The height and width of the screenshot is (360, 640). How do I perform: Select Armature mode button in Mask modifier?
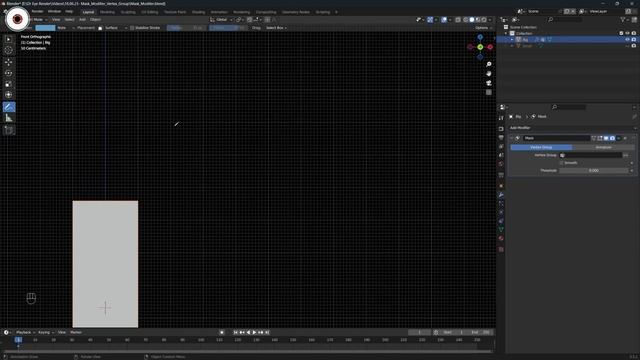coord(603,147)
